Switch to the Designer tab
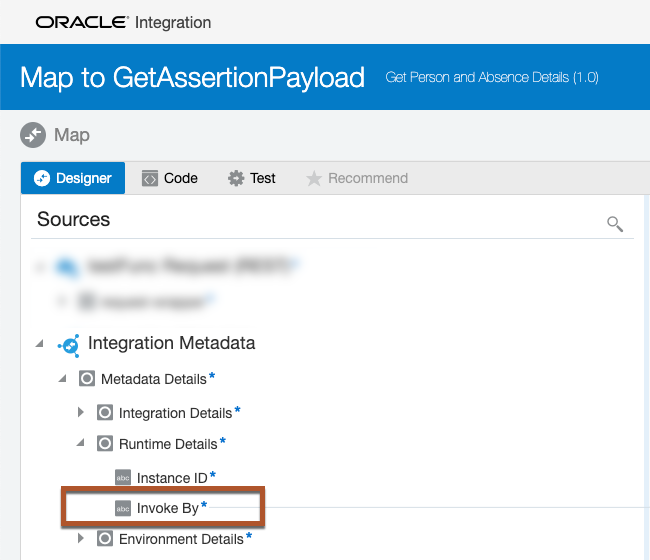Viewport: 650px width, 560px height. coord(73,178)
